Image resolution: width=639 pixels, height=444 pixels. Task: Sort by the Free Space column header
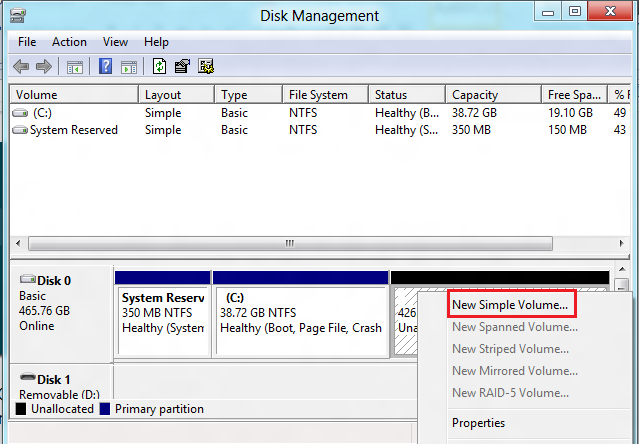point(575,95)
